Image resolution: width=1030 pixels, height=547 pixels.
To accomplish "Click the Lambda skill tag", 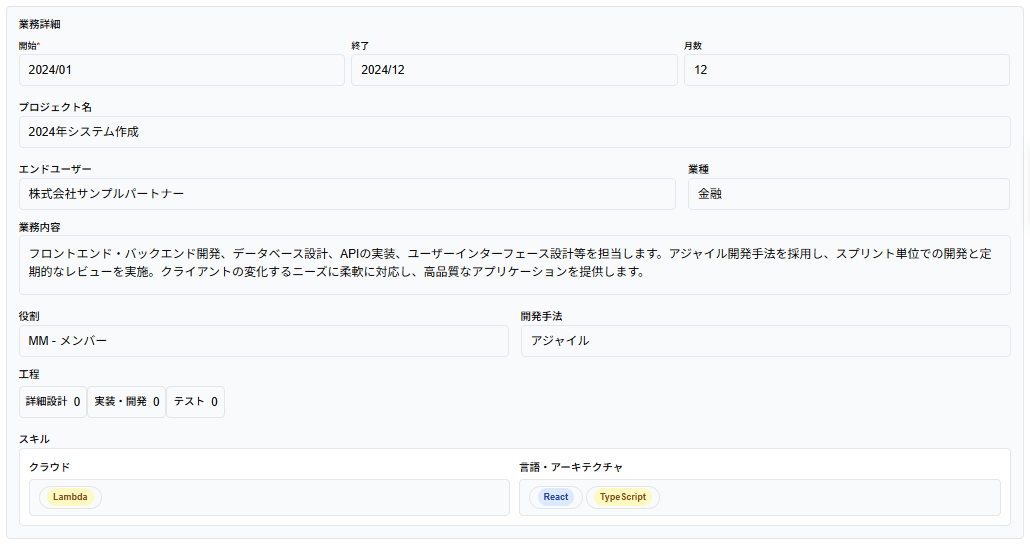I will pyautogui.click(x=70, y=497).
